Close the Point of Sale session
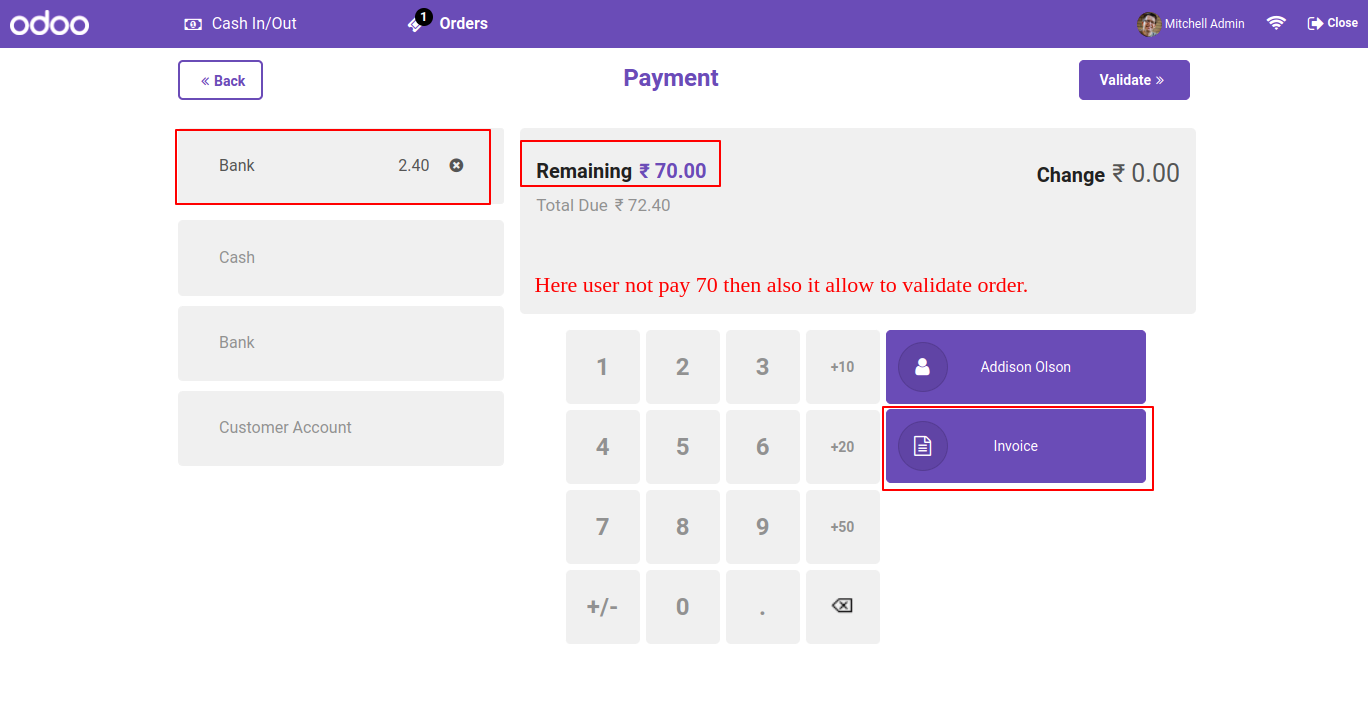This screenshot has height=710, width=1368. 1332,23
